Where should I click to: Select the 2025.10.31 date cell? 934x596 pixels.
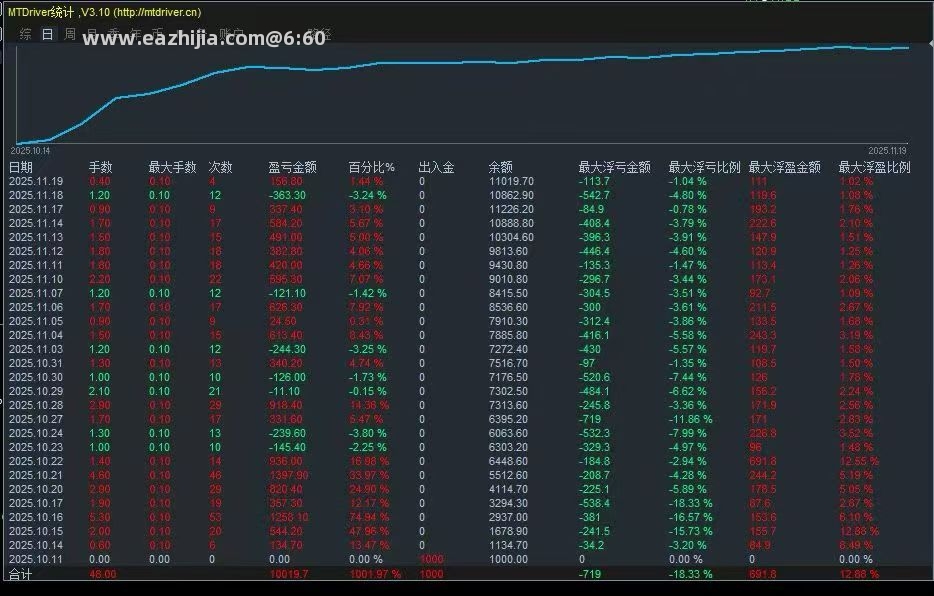(x=36, y=363)
